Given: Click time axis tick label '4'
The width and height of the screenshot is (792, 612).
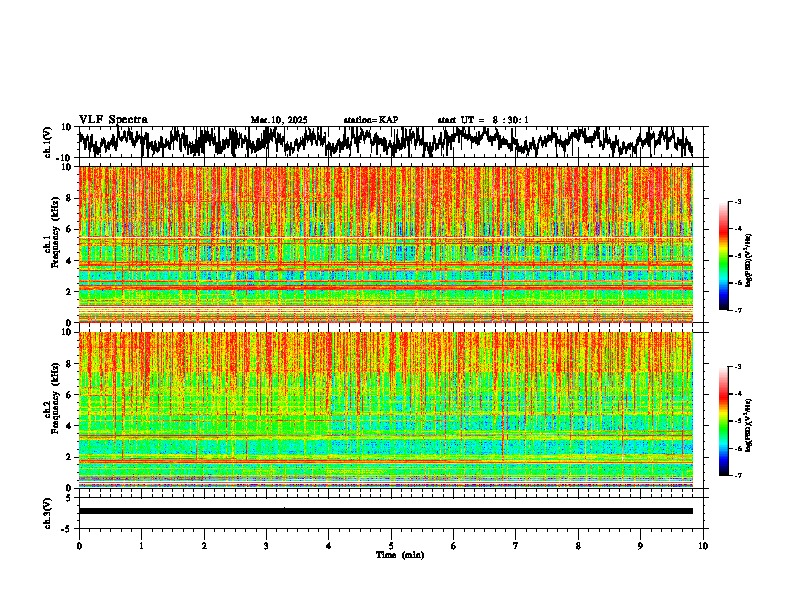Looking at the screenshot, I should click(x=329, y=546).
